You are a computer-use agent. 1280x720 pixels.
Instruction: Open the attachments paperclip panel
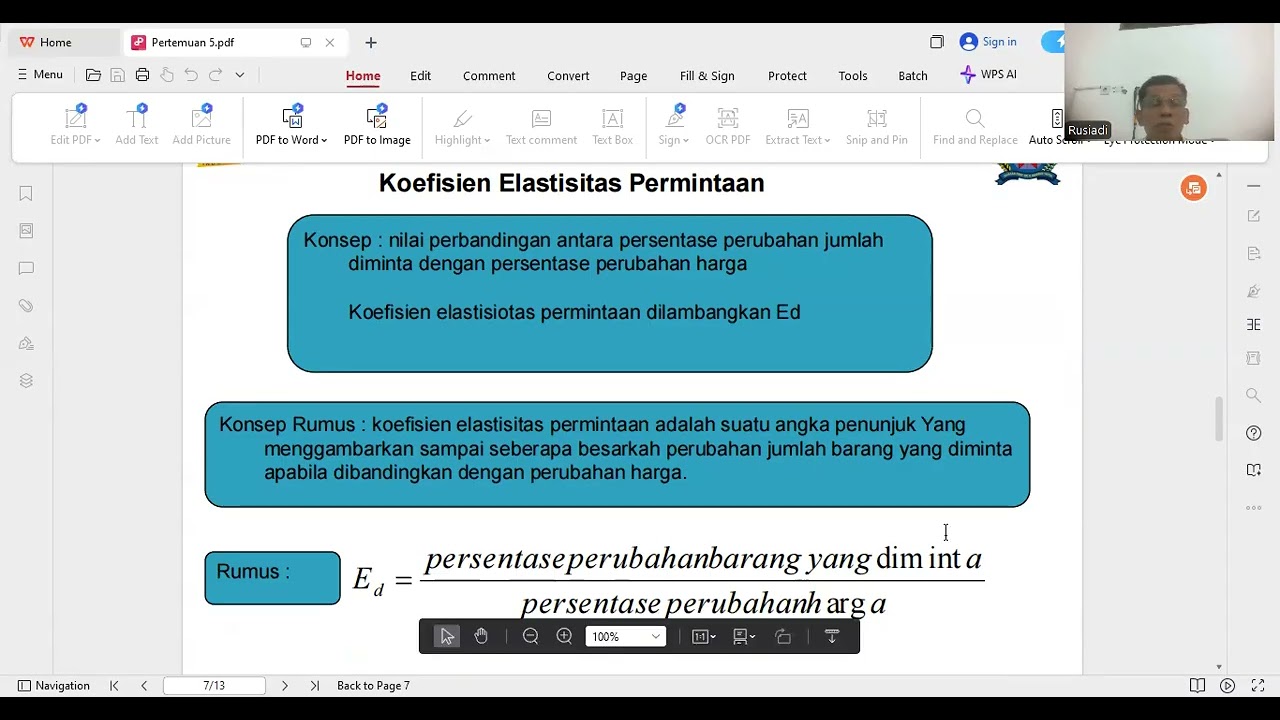coord(26,306)
